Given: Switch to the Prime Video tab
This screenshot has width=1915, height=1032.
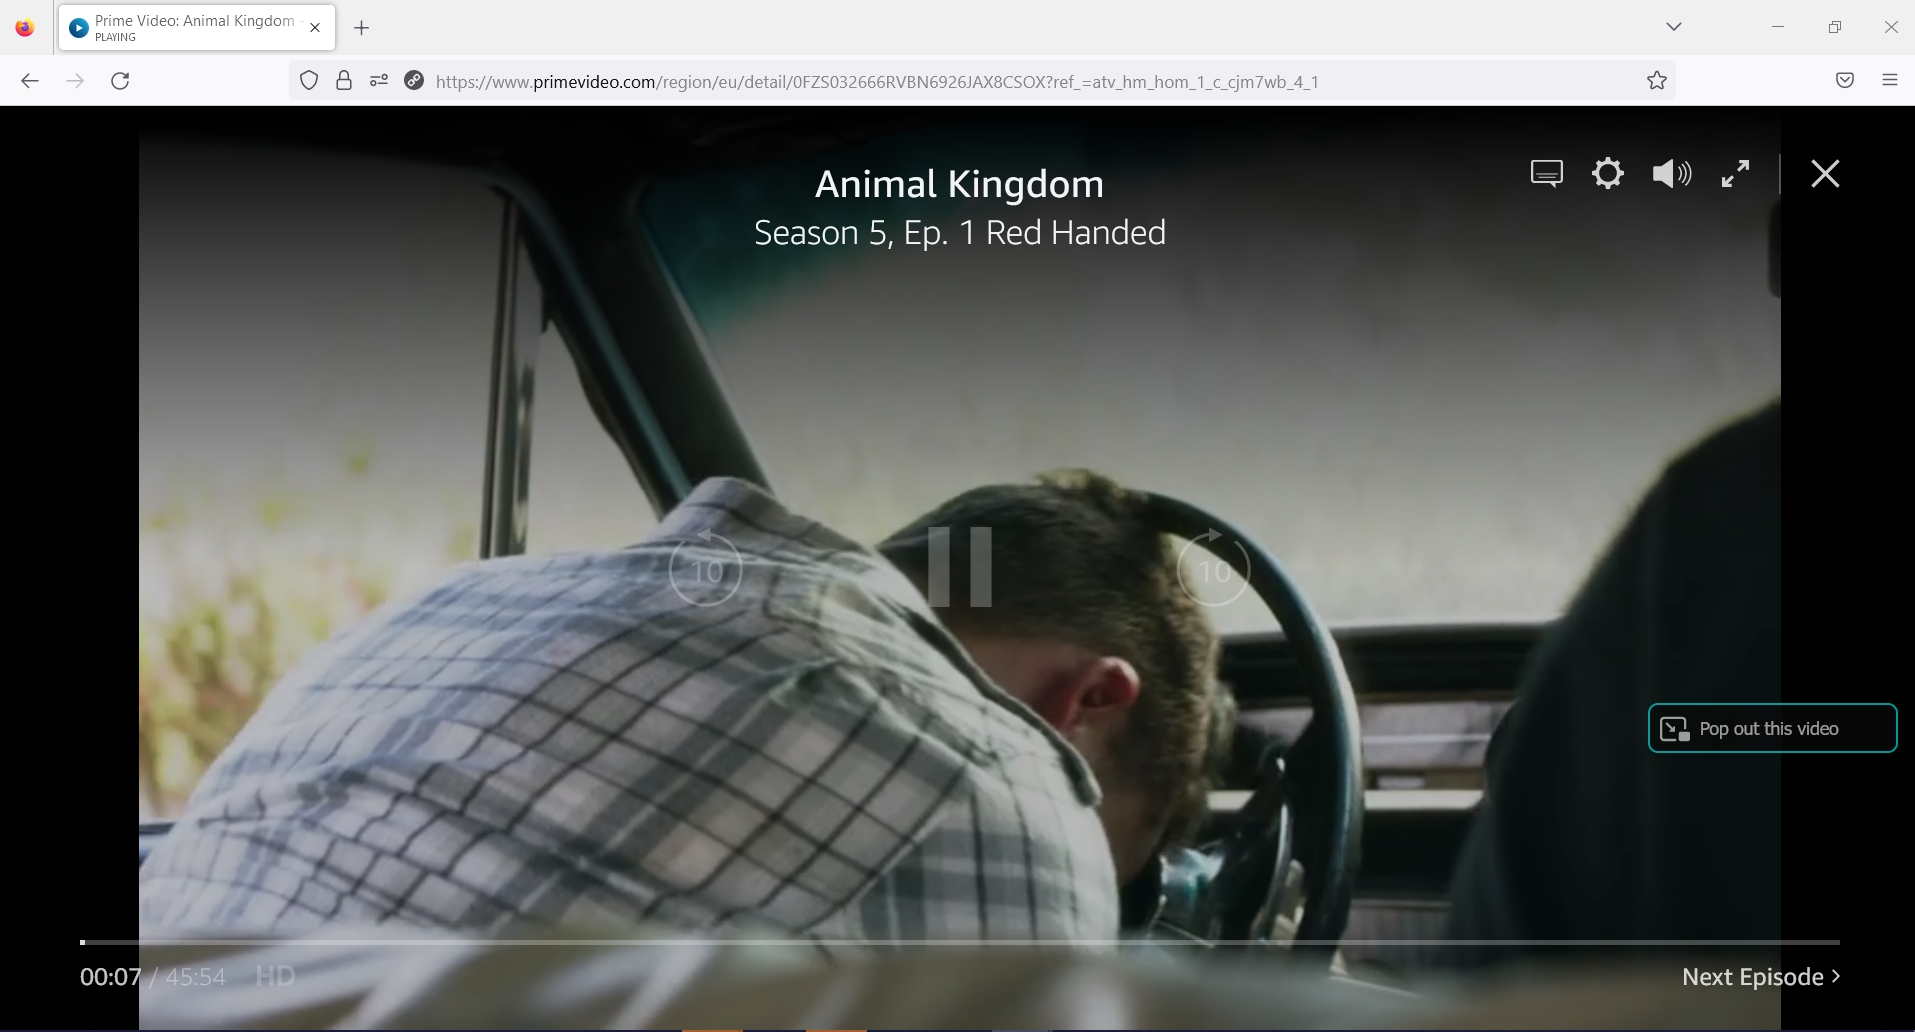Looking at the screenshot, I should [185, 27].
